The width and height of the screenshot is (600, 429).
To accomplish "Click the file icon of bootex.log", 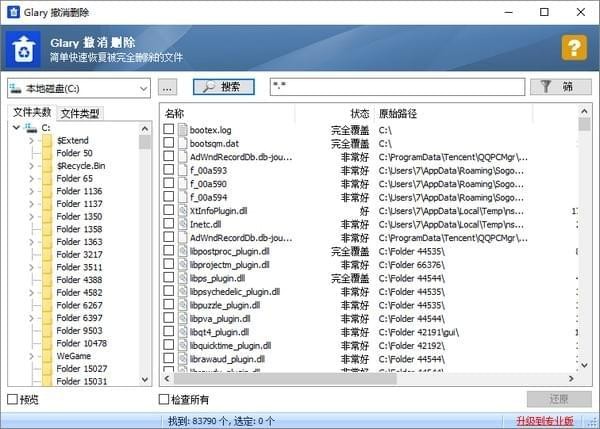I will pyautogui.click(x=183, y=130).
